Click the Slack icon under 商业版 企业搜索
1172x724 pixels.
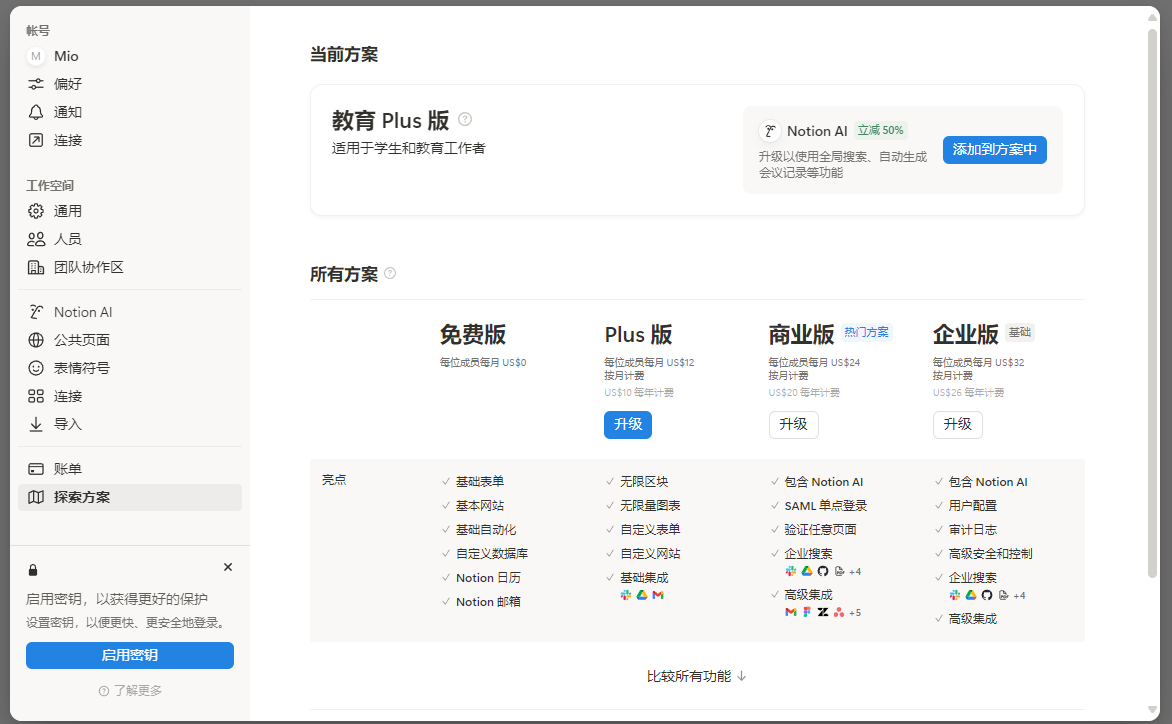[x=791, y=571]
